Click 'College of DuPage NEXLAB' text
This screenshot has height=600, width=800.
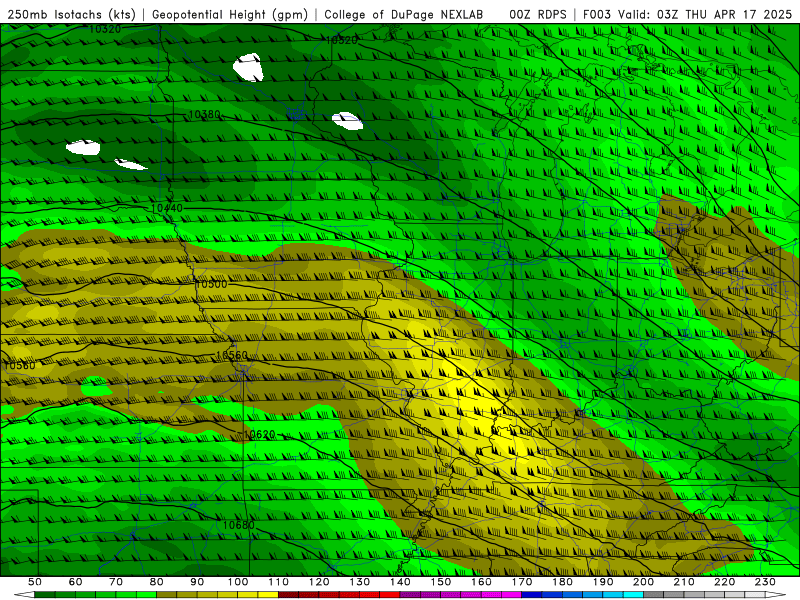pyautogui.click(x=403, y=15)
